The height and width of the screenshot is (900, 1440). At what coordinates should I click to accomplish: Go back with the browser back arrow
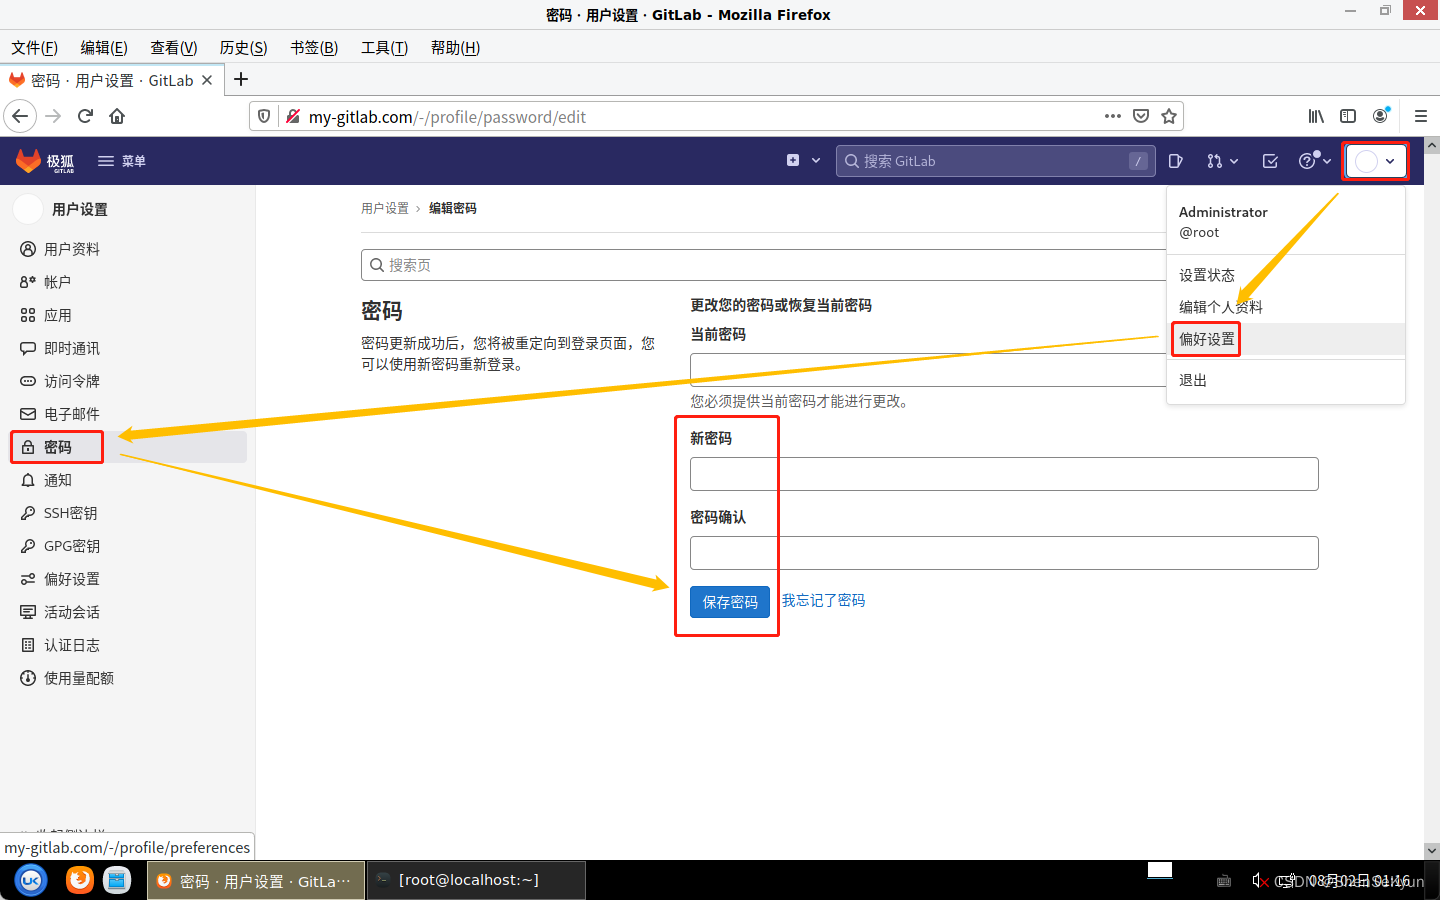tap(20, 116)
